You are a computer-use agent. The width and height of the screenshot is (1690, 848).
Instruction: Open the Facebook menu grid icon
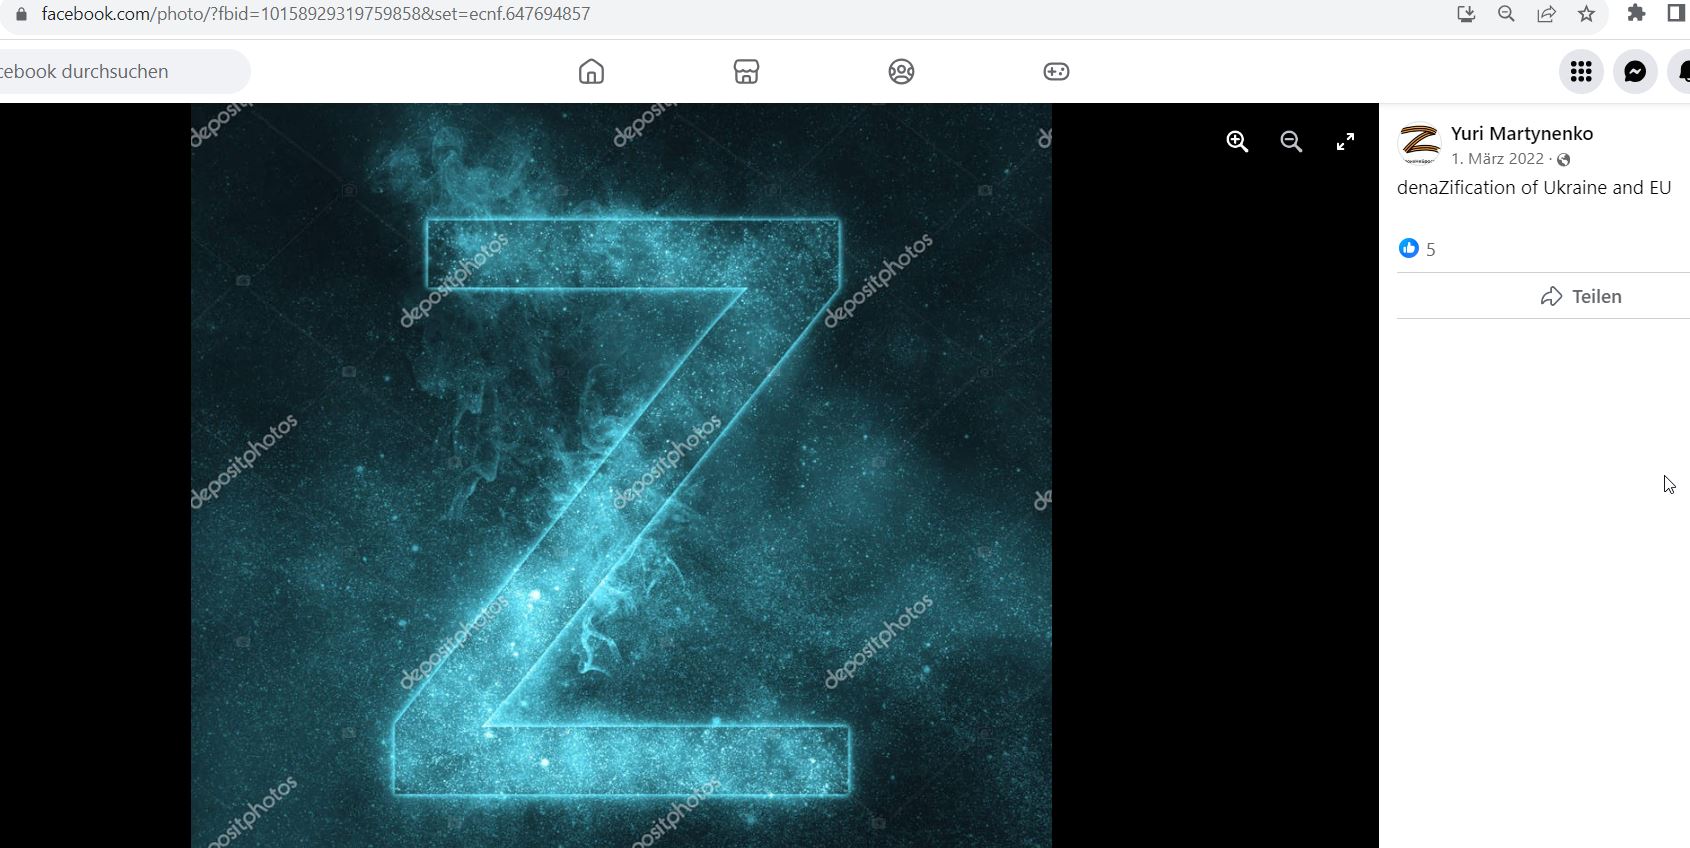tap(1581, 71)
